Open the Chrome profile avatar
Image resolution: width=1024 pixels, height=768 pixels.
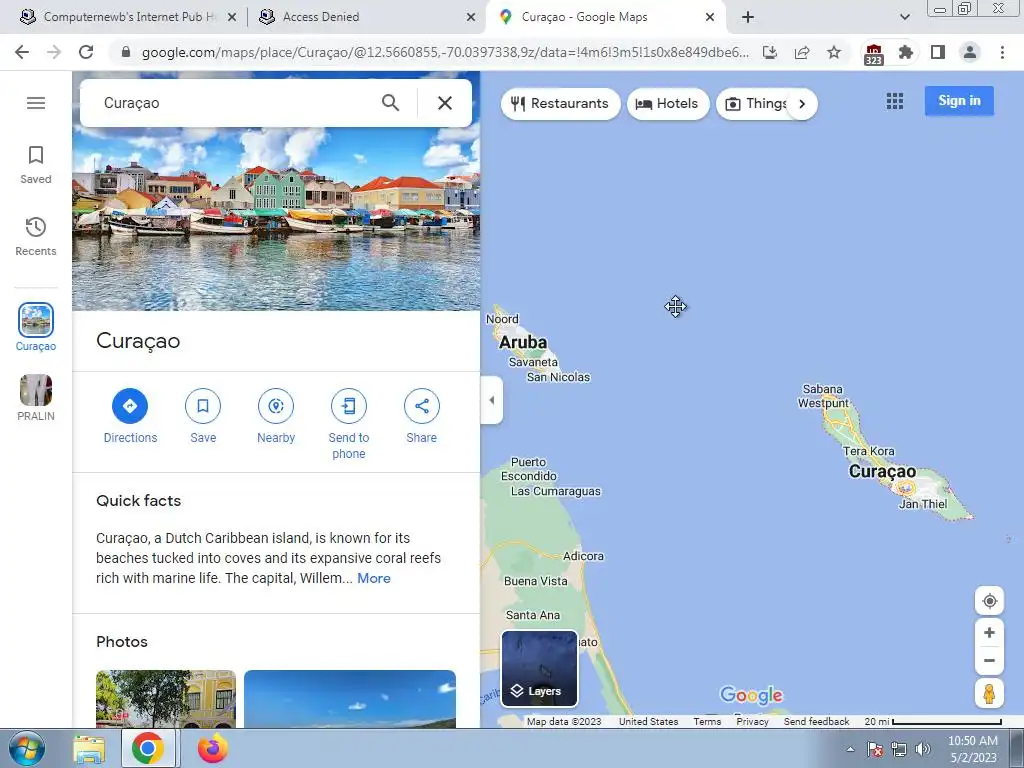click(x=970, y=52)
